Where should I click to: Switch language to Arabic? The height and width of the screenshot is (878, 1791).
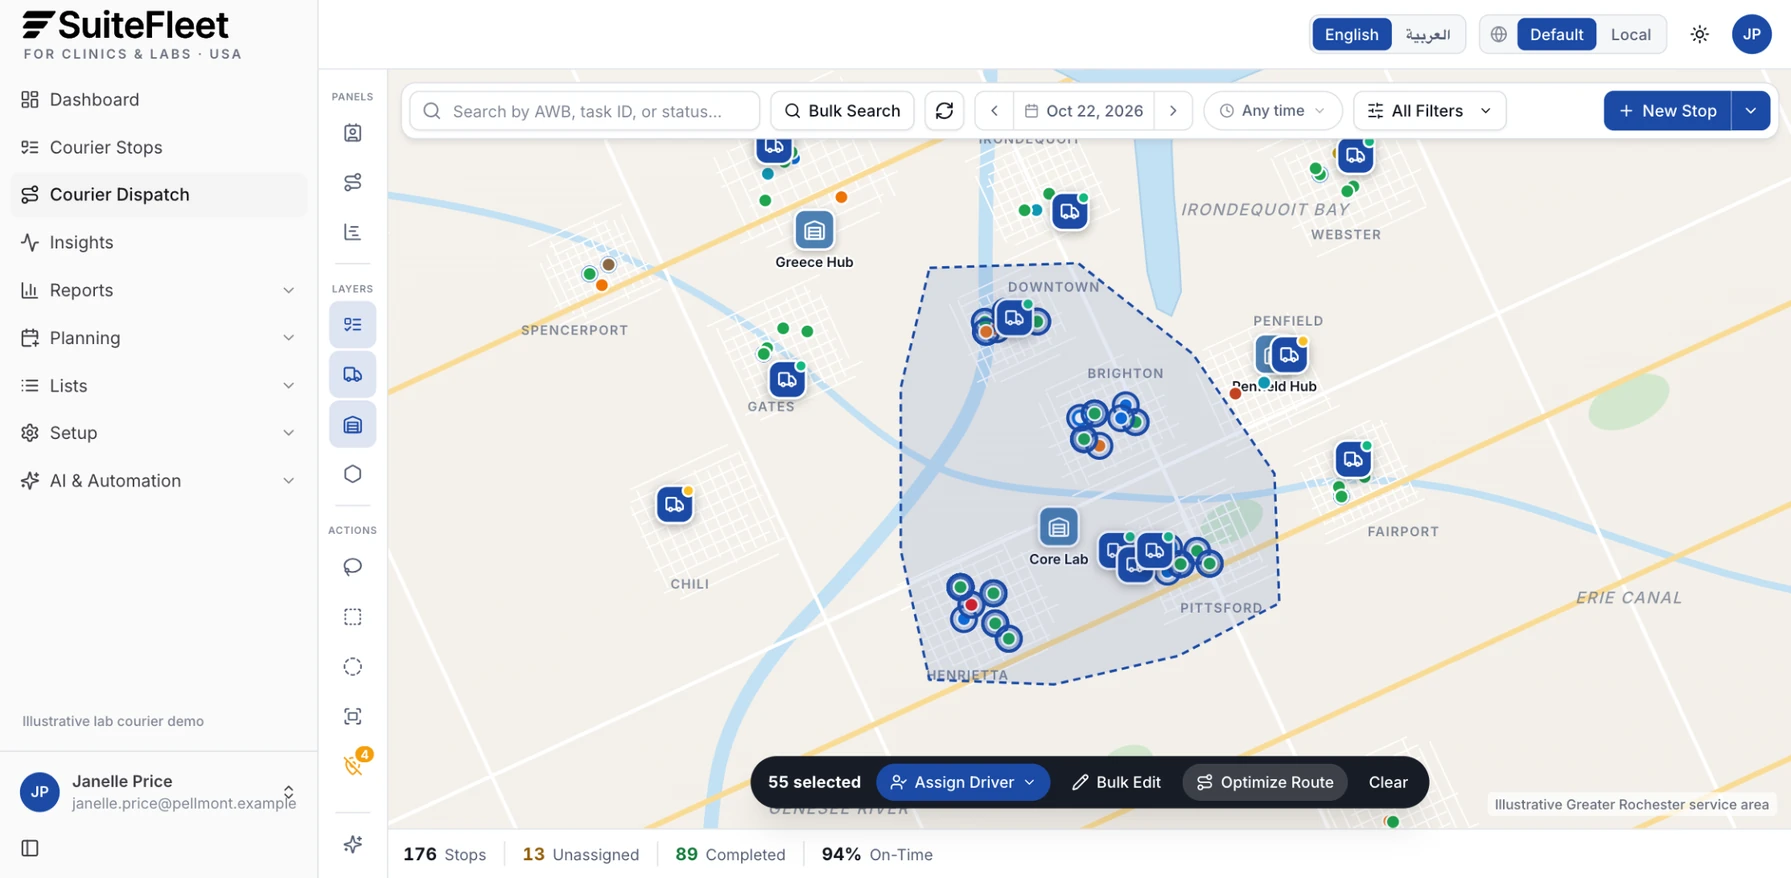click(x=1427, y=35)
